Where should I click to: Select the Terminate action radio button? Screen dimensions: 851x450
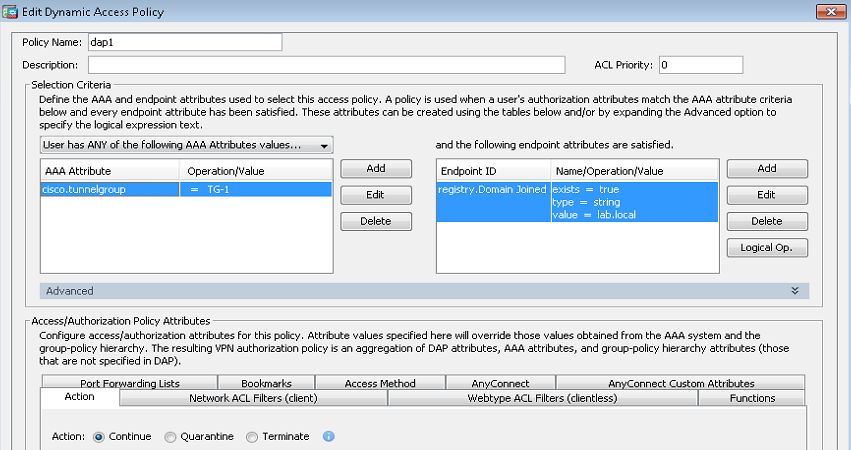pyautogui.click(x=252, y=437)
